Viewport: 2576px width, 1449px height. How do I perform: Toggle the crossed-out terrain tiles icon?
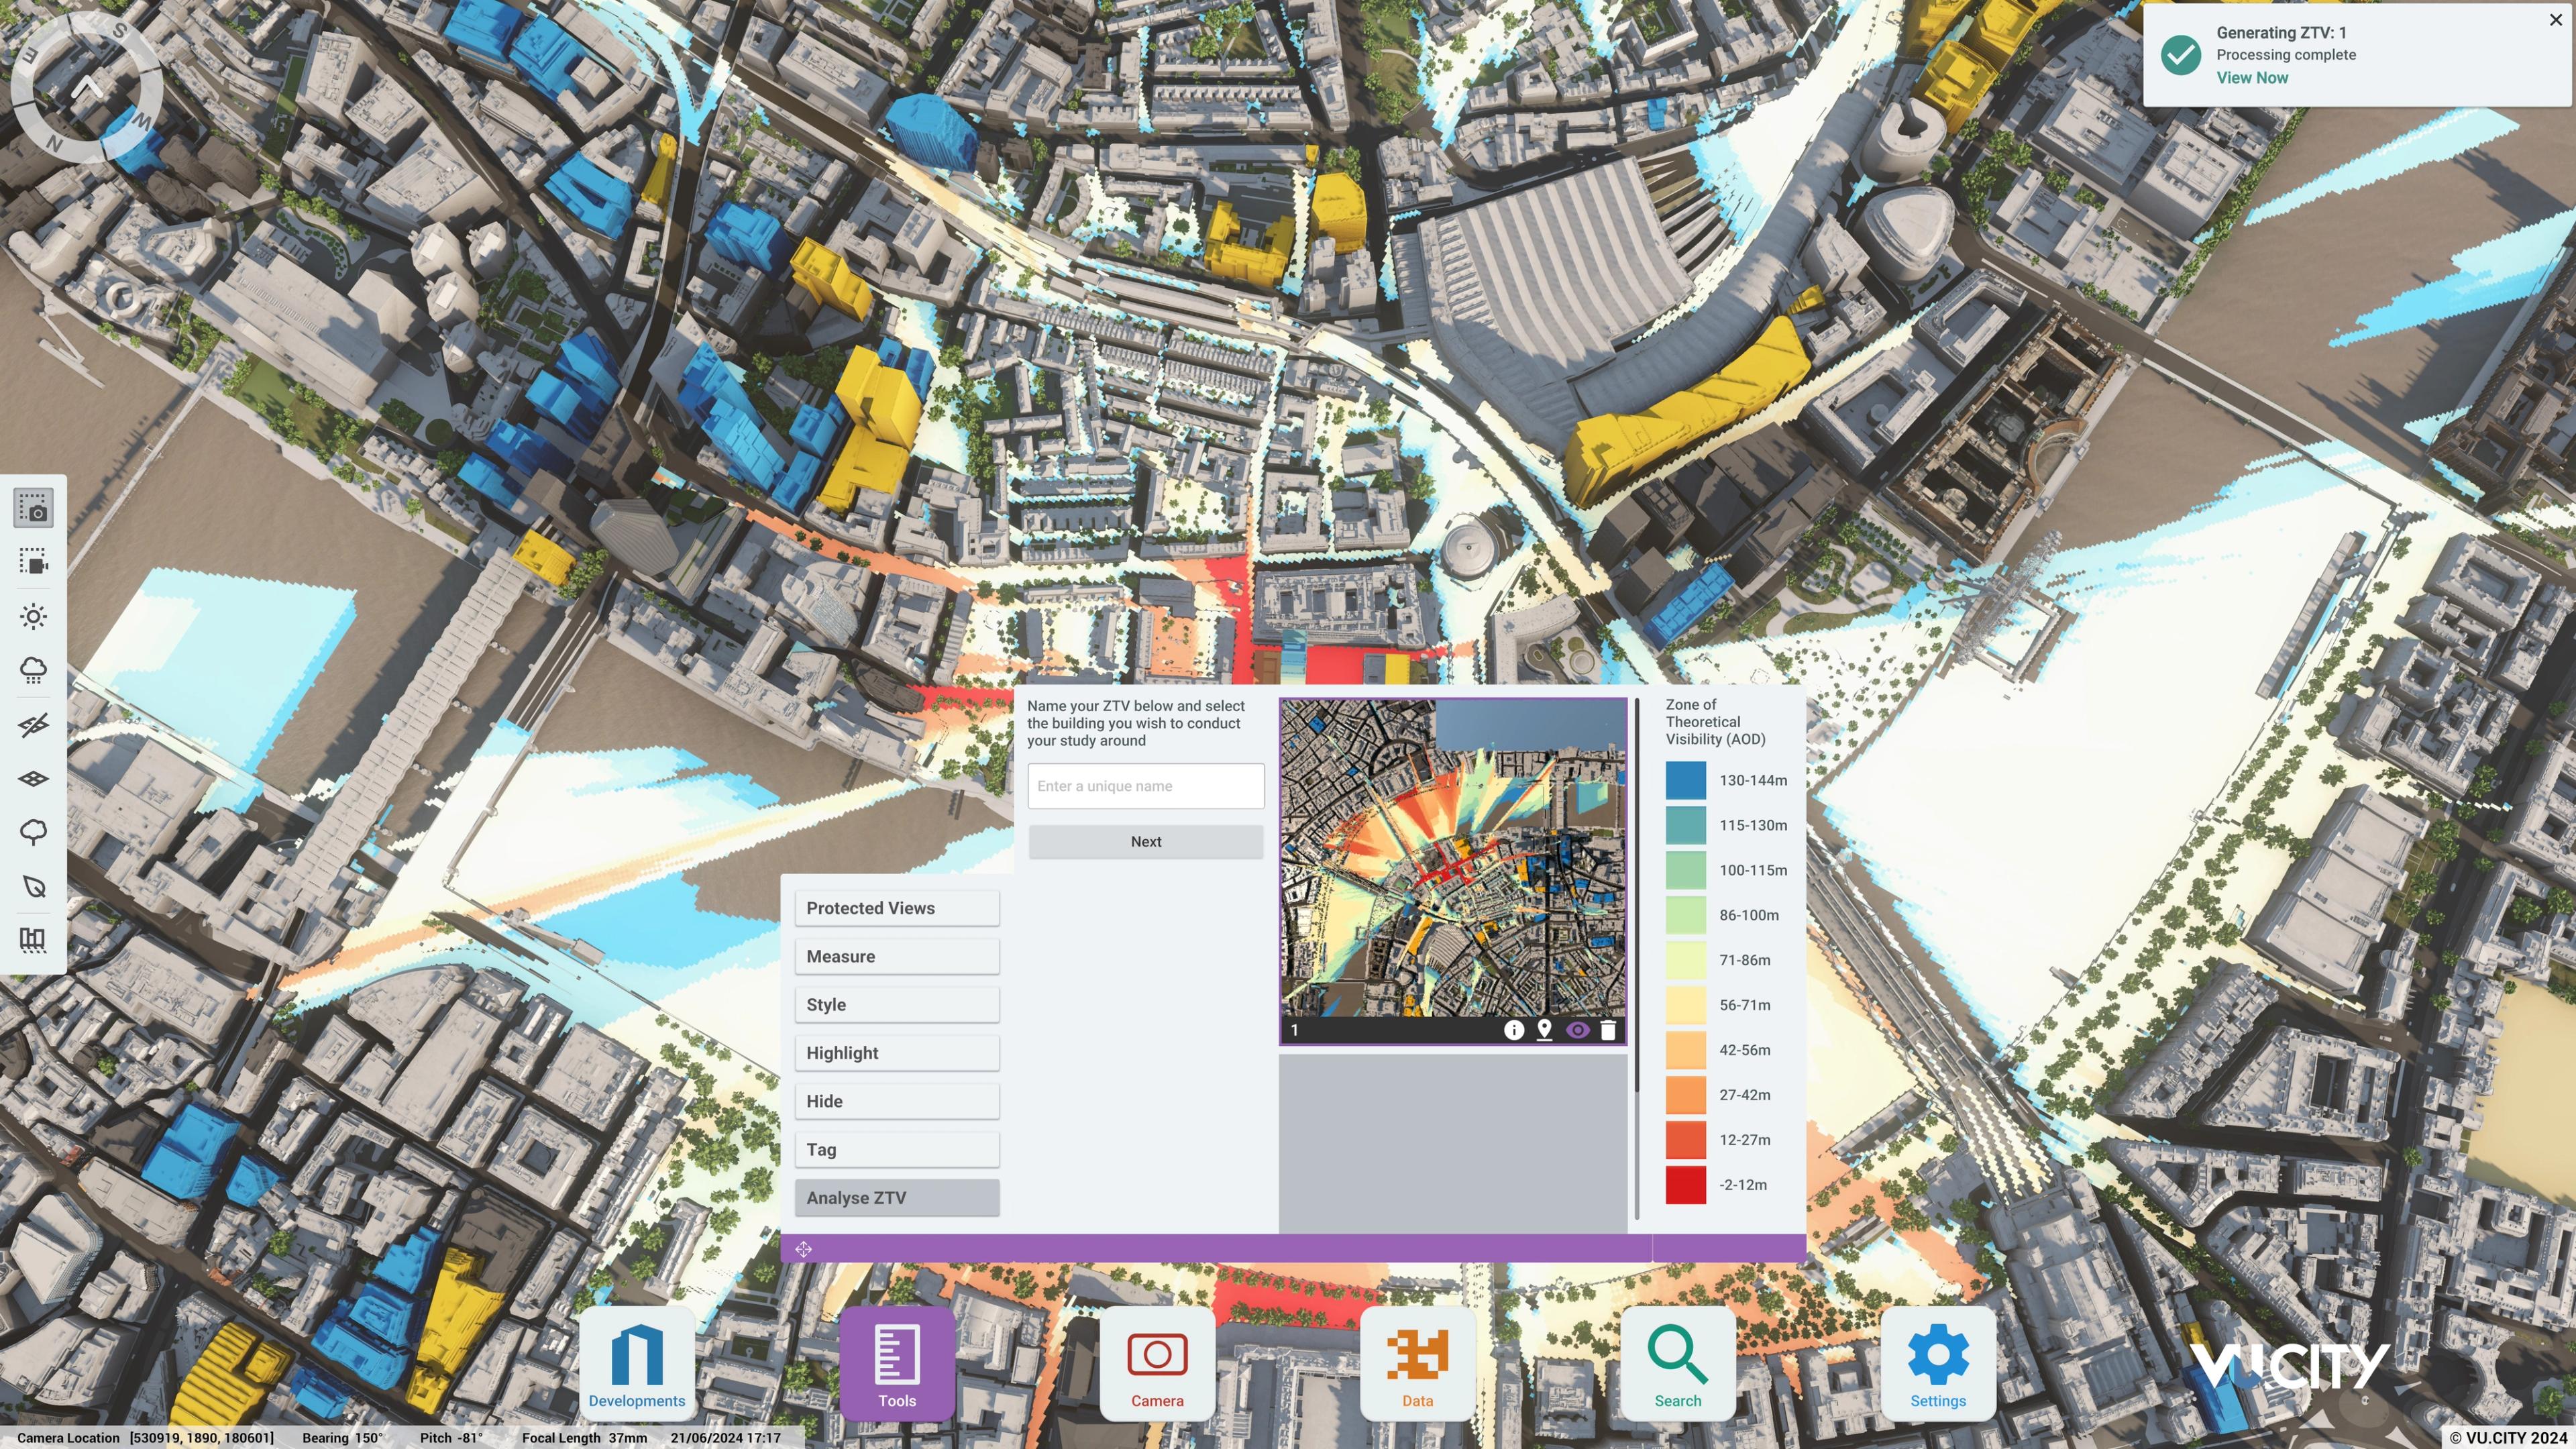coord(34,724)
